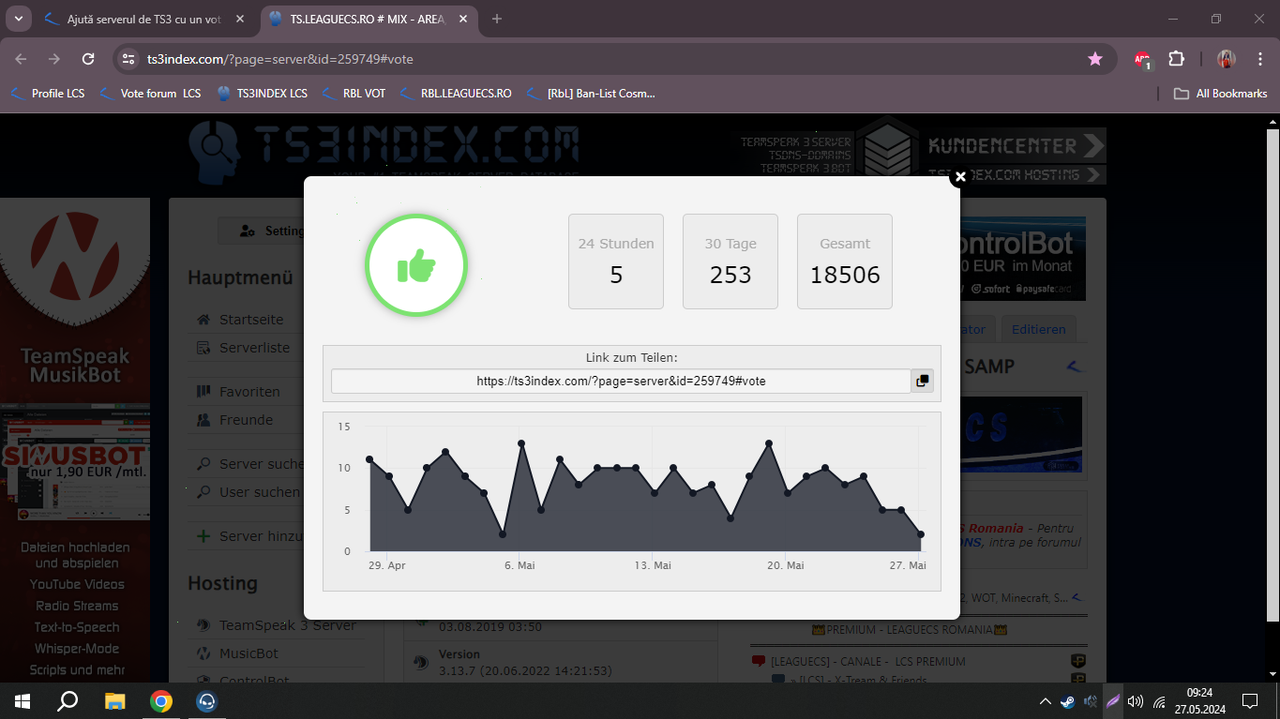
Task: Switch to the Editieren tab
Action: 1038,329
